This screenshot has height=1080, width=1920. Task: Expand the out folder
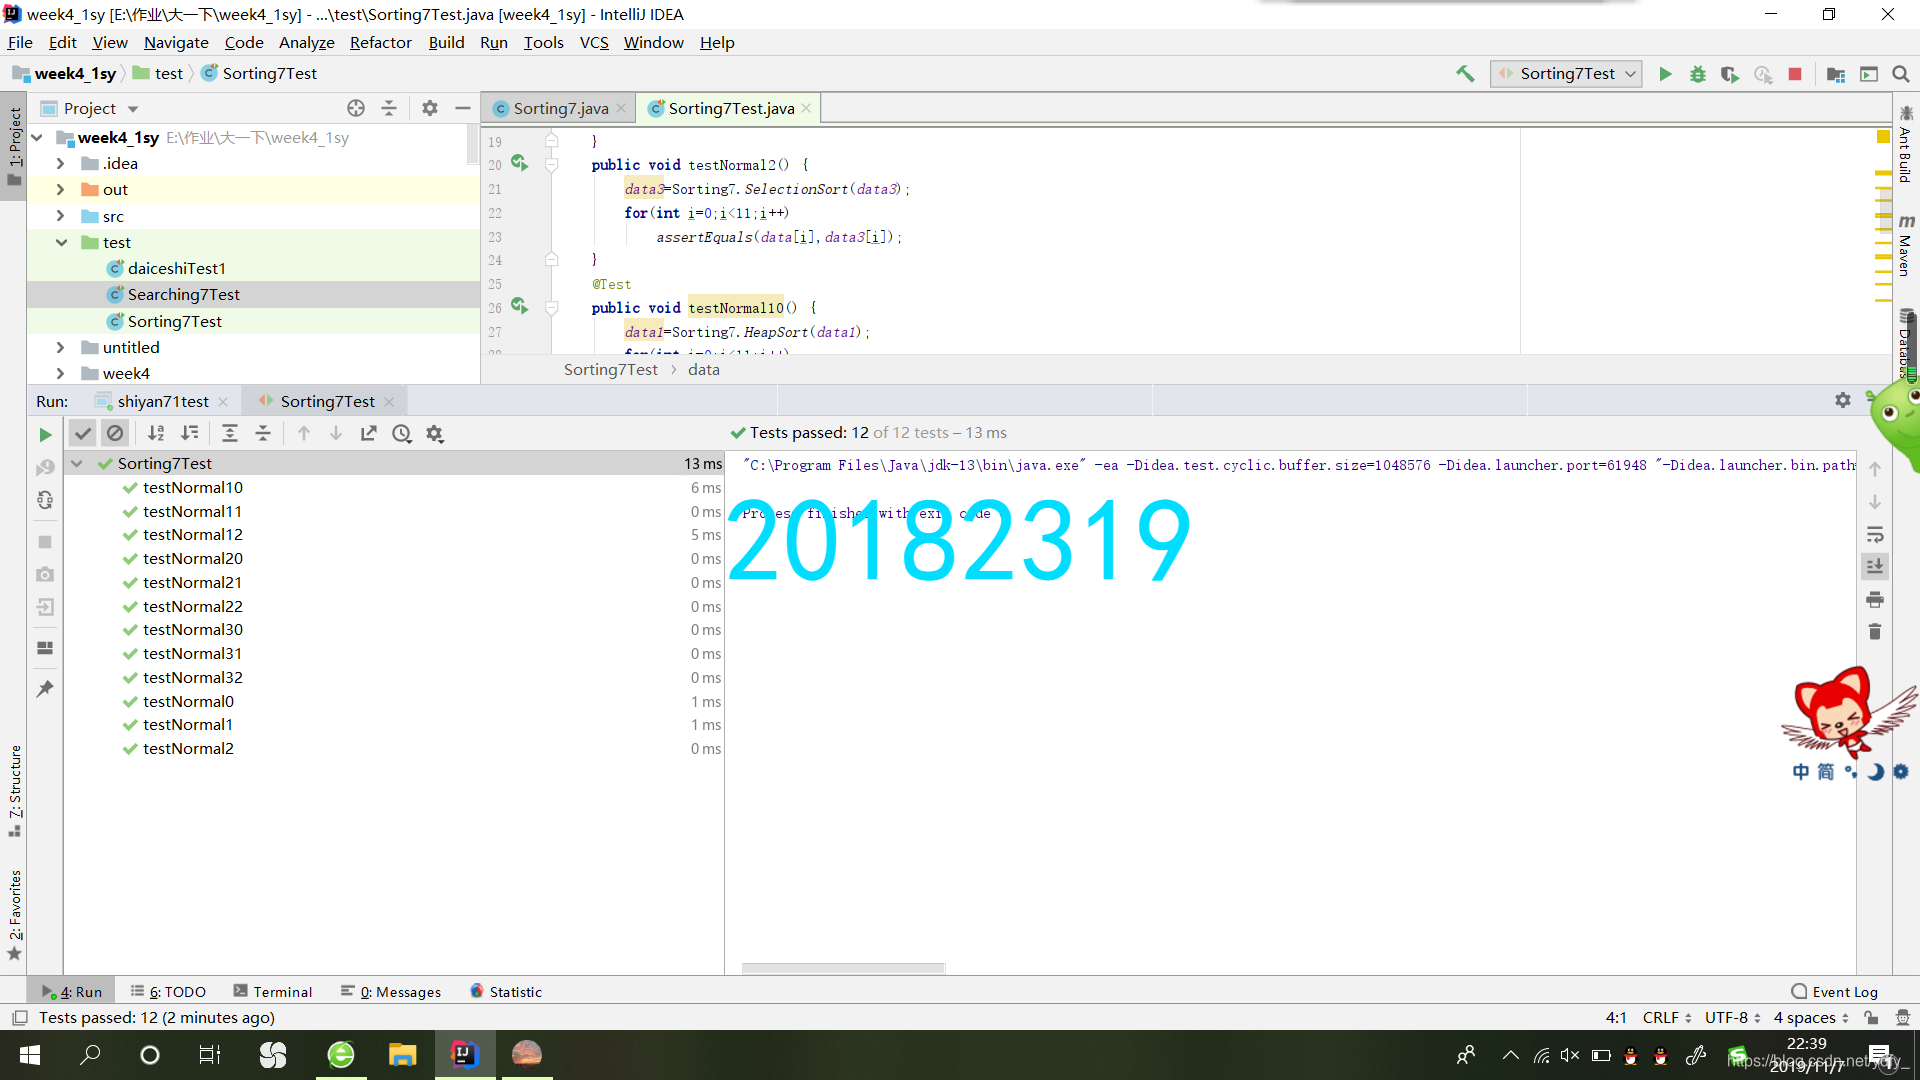point(60,189)
